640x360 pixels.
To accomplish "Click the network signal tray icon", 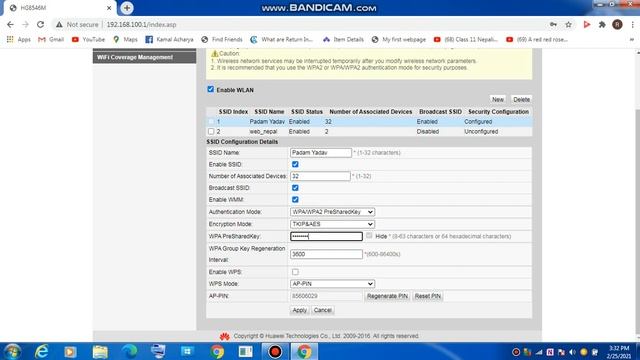I will (x=539, y=352).
